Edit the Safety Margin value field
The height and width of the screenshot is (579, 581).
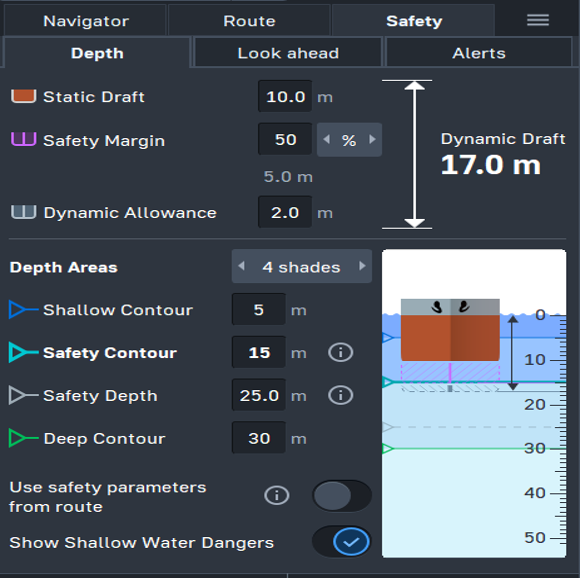(285, 139)
